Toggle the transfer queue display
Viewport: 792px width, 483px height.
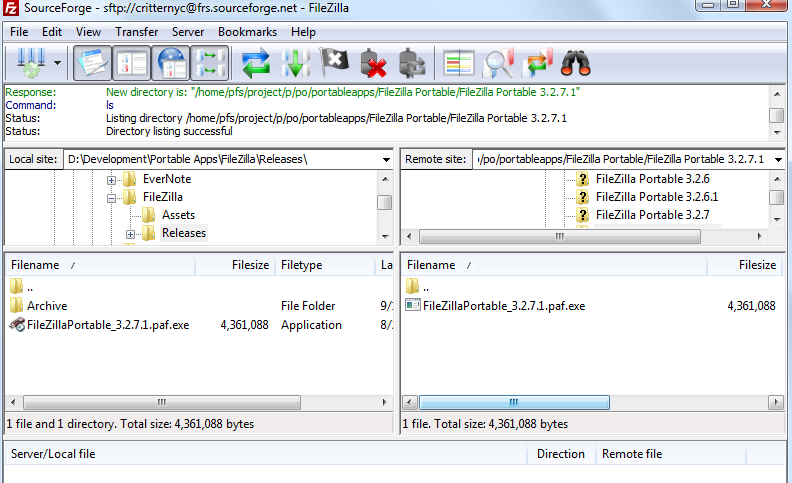pyautogui.click(x=210, y=63)
